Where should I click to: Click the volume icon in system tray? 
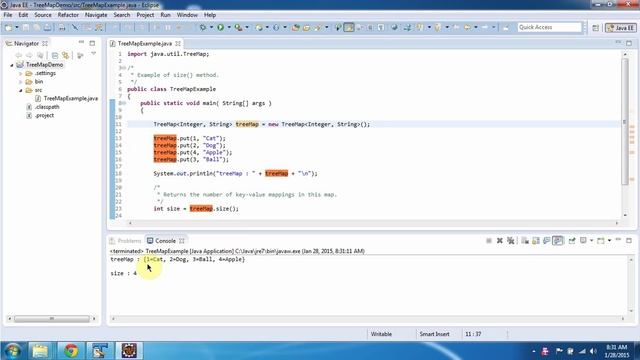(593, 351)
